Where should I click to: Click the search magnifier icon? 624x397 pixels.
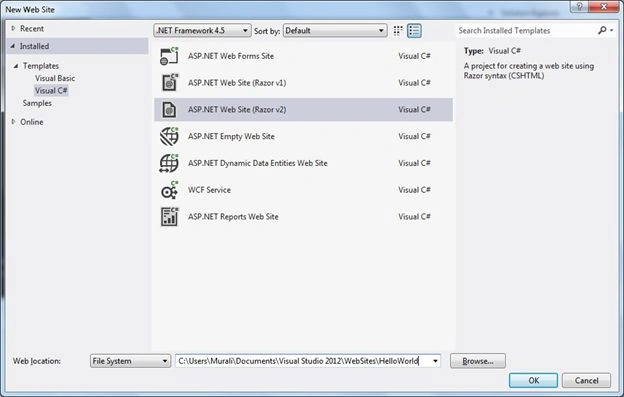point(602,30)
